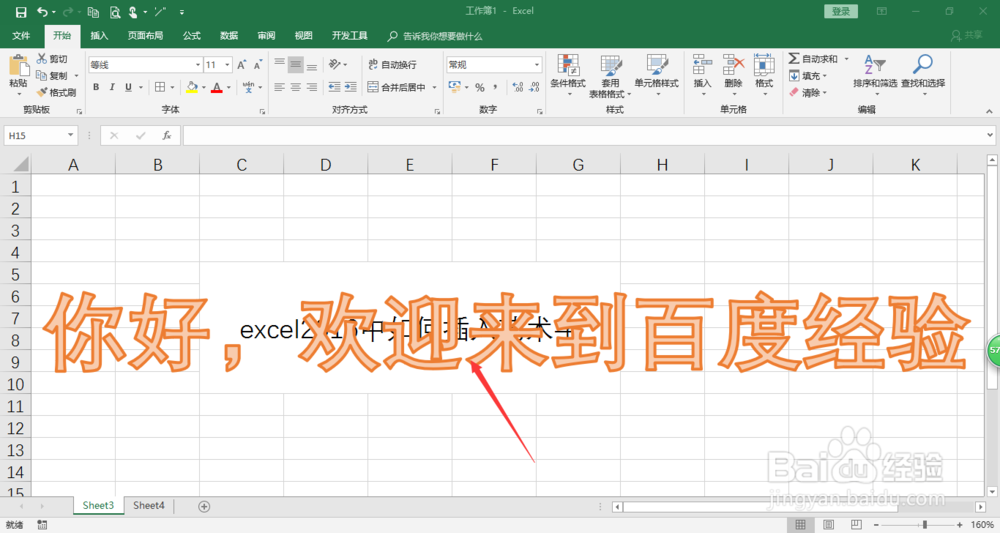Open Cell Styles icon

[656, 65]
